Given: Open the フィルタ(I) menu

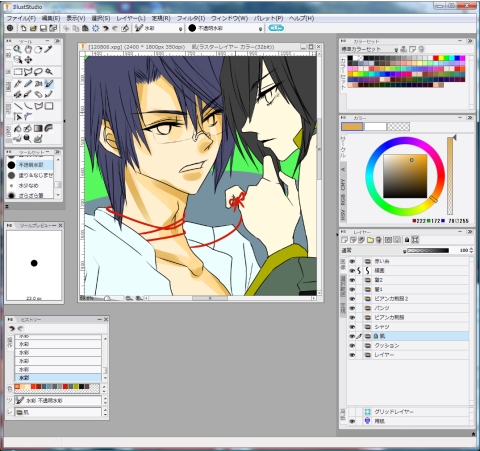Looking at the screenshot, I should coord(191,18).
